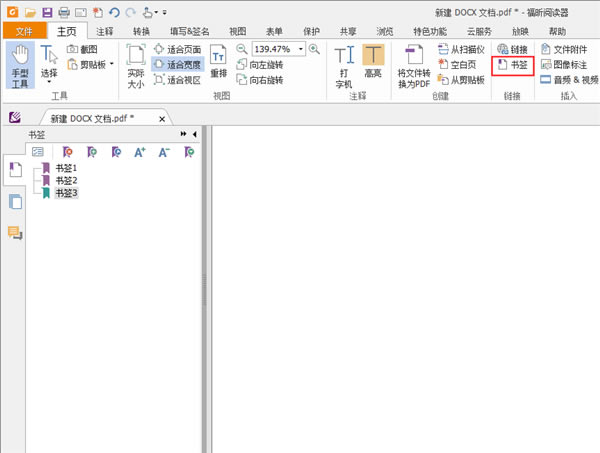The width and height of the screenshot is (600, 453).
Task: Convert file to PDF (将文件转换为PDF)
Action: 414,67
